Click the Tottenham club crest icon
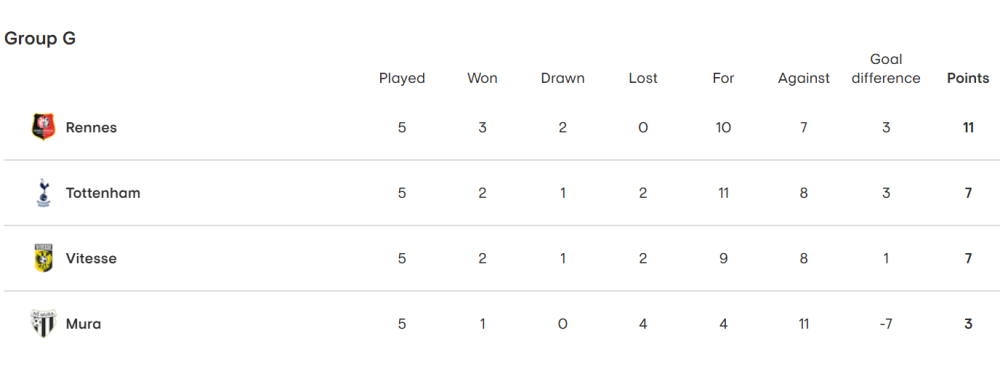The width and height of the screenshot is (1000, 376). pyautogui.click(x=43, y=192)
